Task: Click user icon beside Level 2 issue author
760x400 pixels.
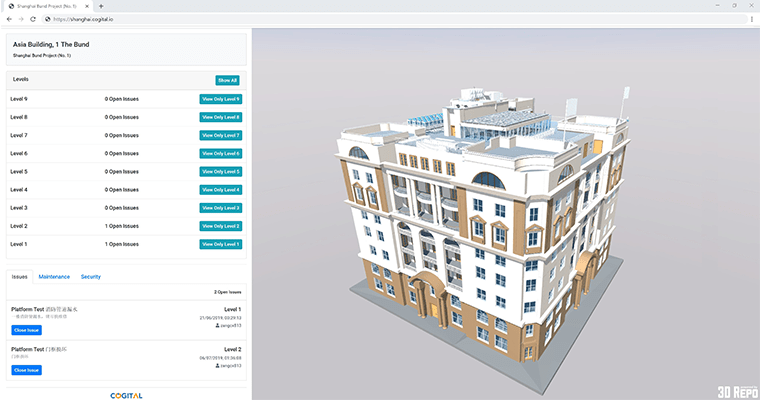Action: tap(218, 366)
